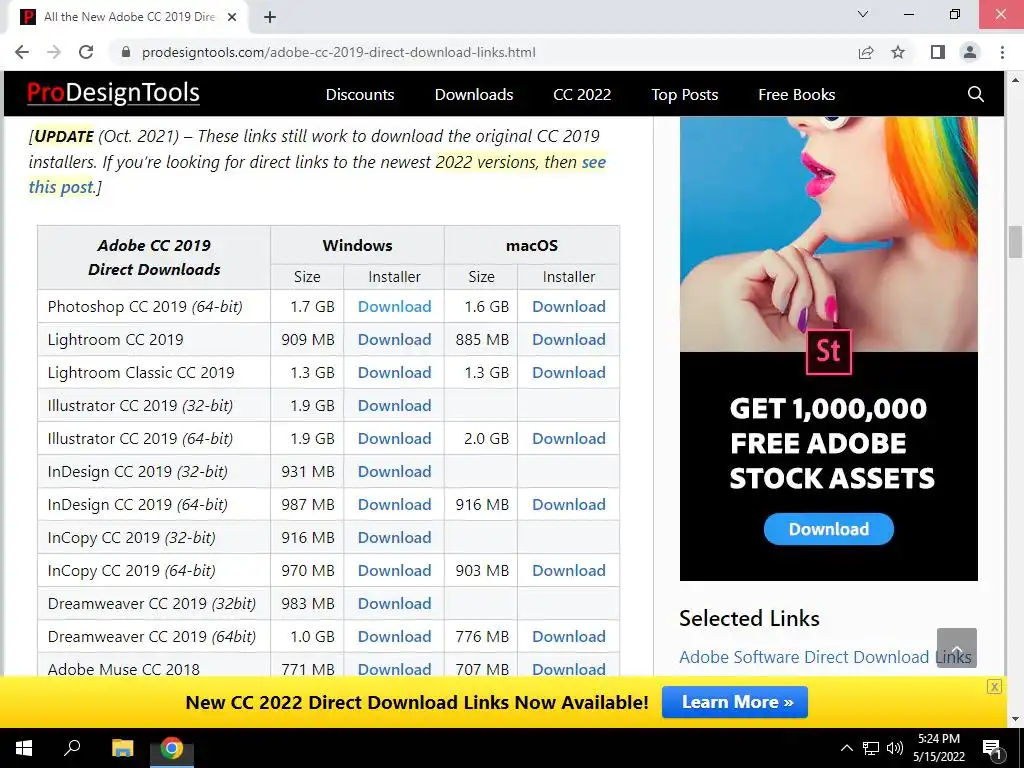Download Photoshop CC 2019 for Windows

(x=394, y=306)
